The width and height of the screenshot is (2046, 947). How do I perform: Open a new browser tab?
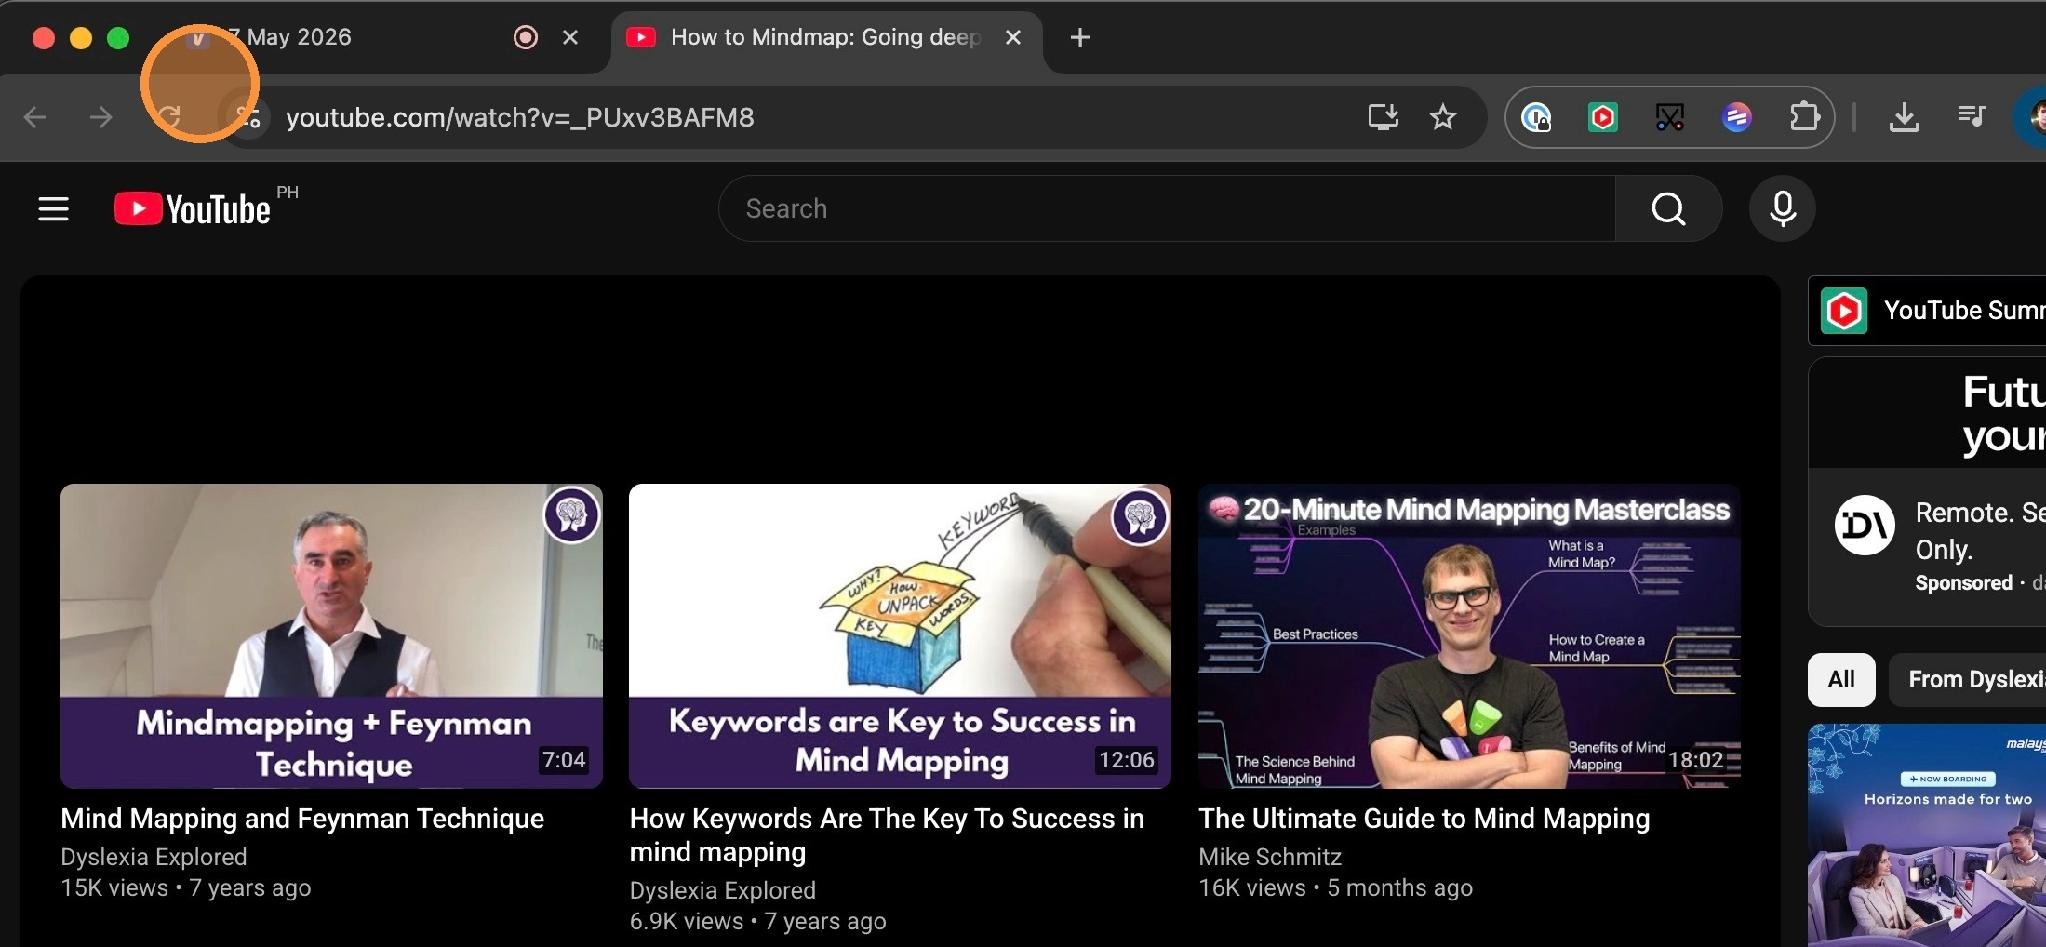coord(1080,38)
